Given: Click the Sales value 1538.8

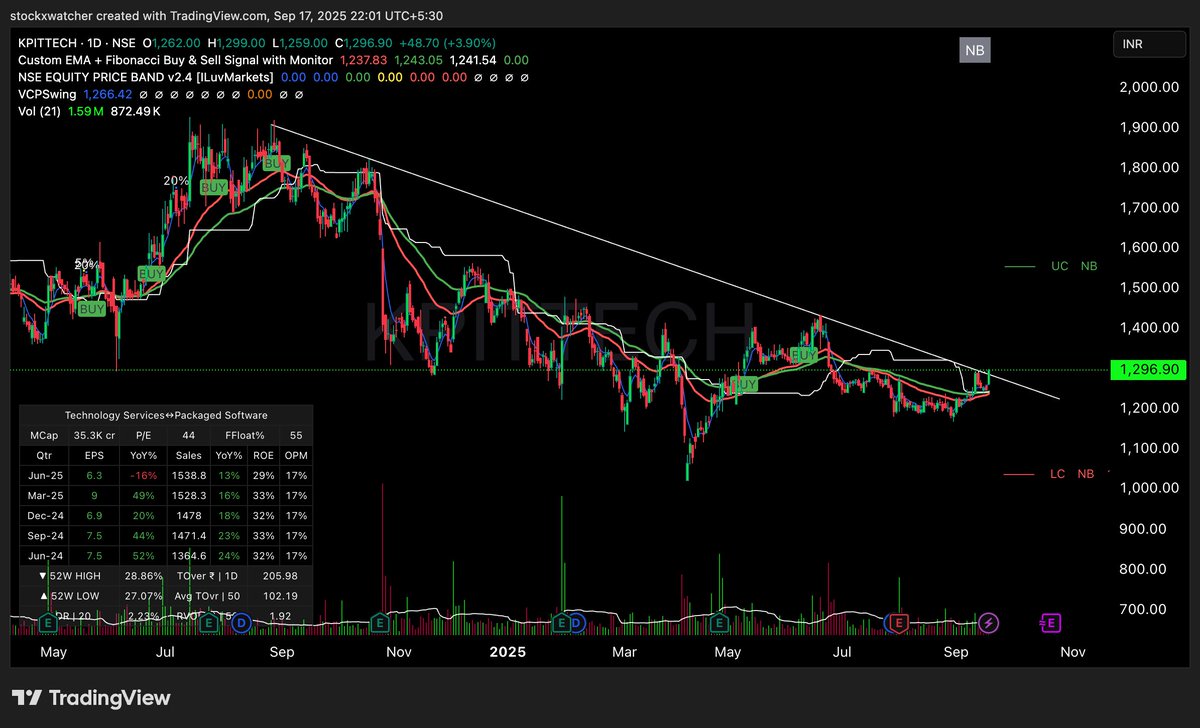Looking at the screenshot, I should click(x=189, y=476).
